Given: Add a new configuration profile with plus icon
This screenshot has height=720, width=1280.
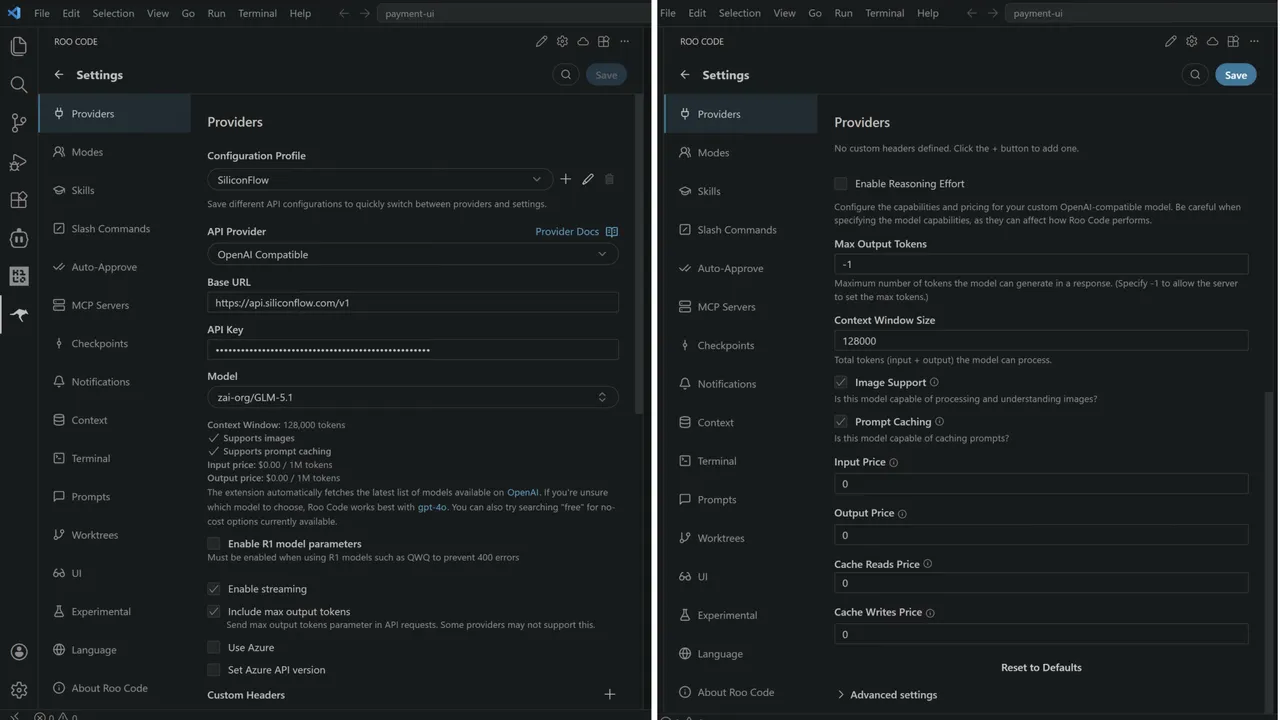Looking at the screenshot, I should tap(566, 179).
